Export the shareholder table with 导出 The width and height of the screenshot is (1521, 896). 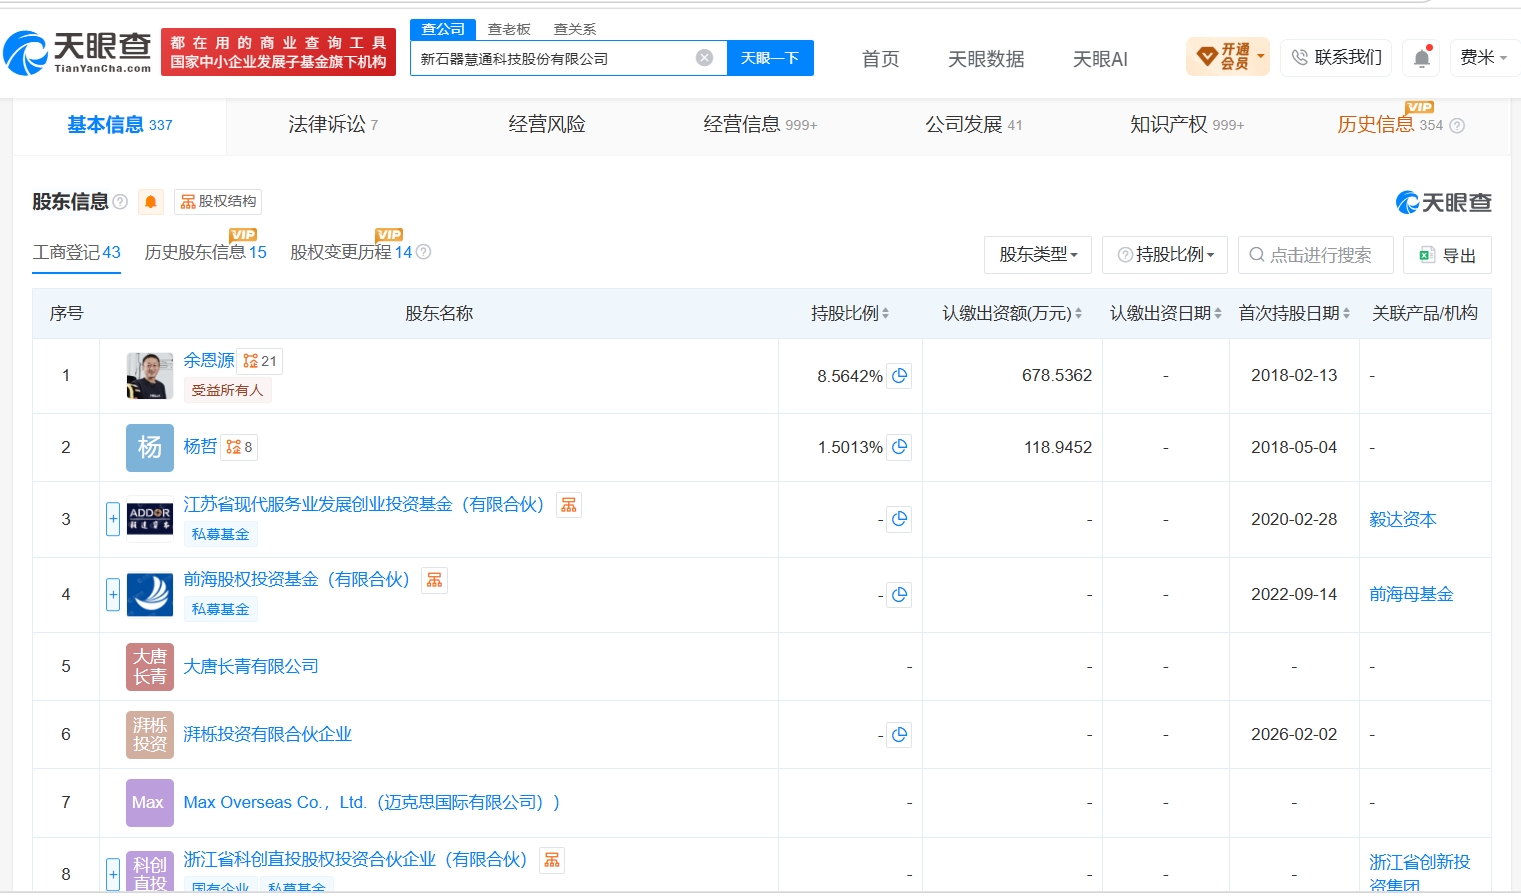(1447, 255)
